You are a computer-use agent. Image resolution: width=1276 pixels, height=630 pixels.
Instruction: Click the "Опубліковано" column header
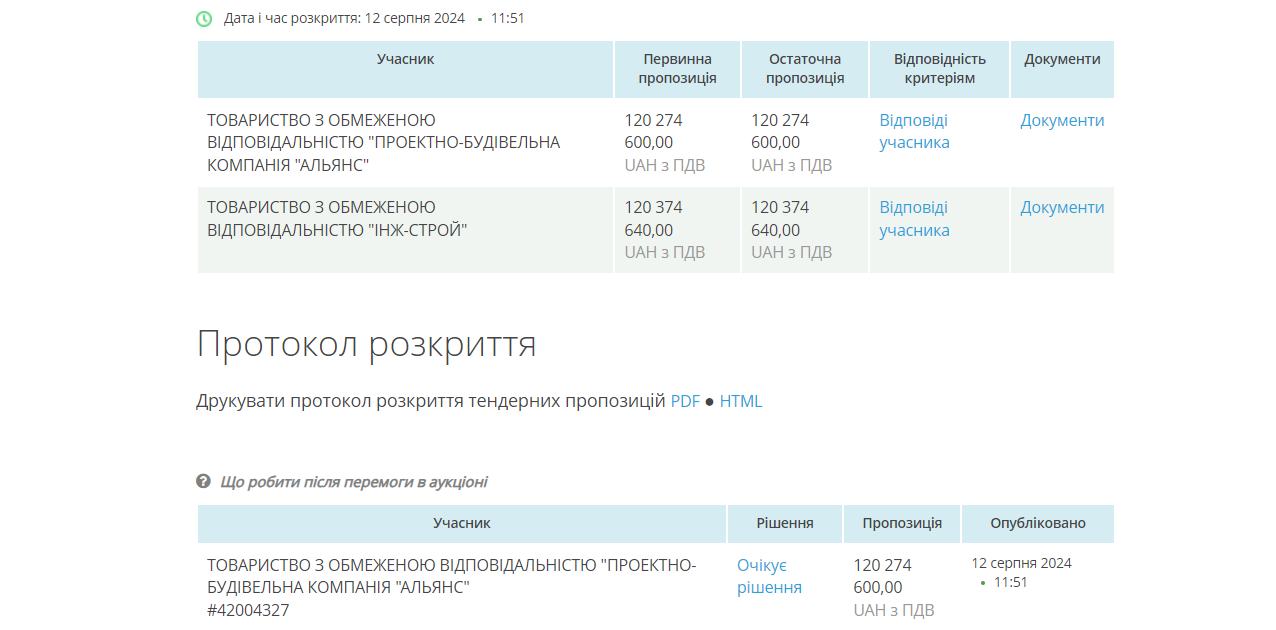pyautogui.click(x=1037, y=523)
